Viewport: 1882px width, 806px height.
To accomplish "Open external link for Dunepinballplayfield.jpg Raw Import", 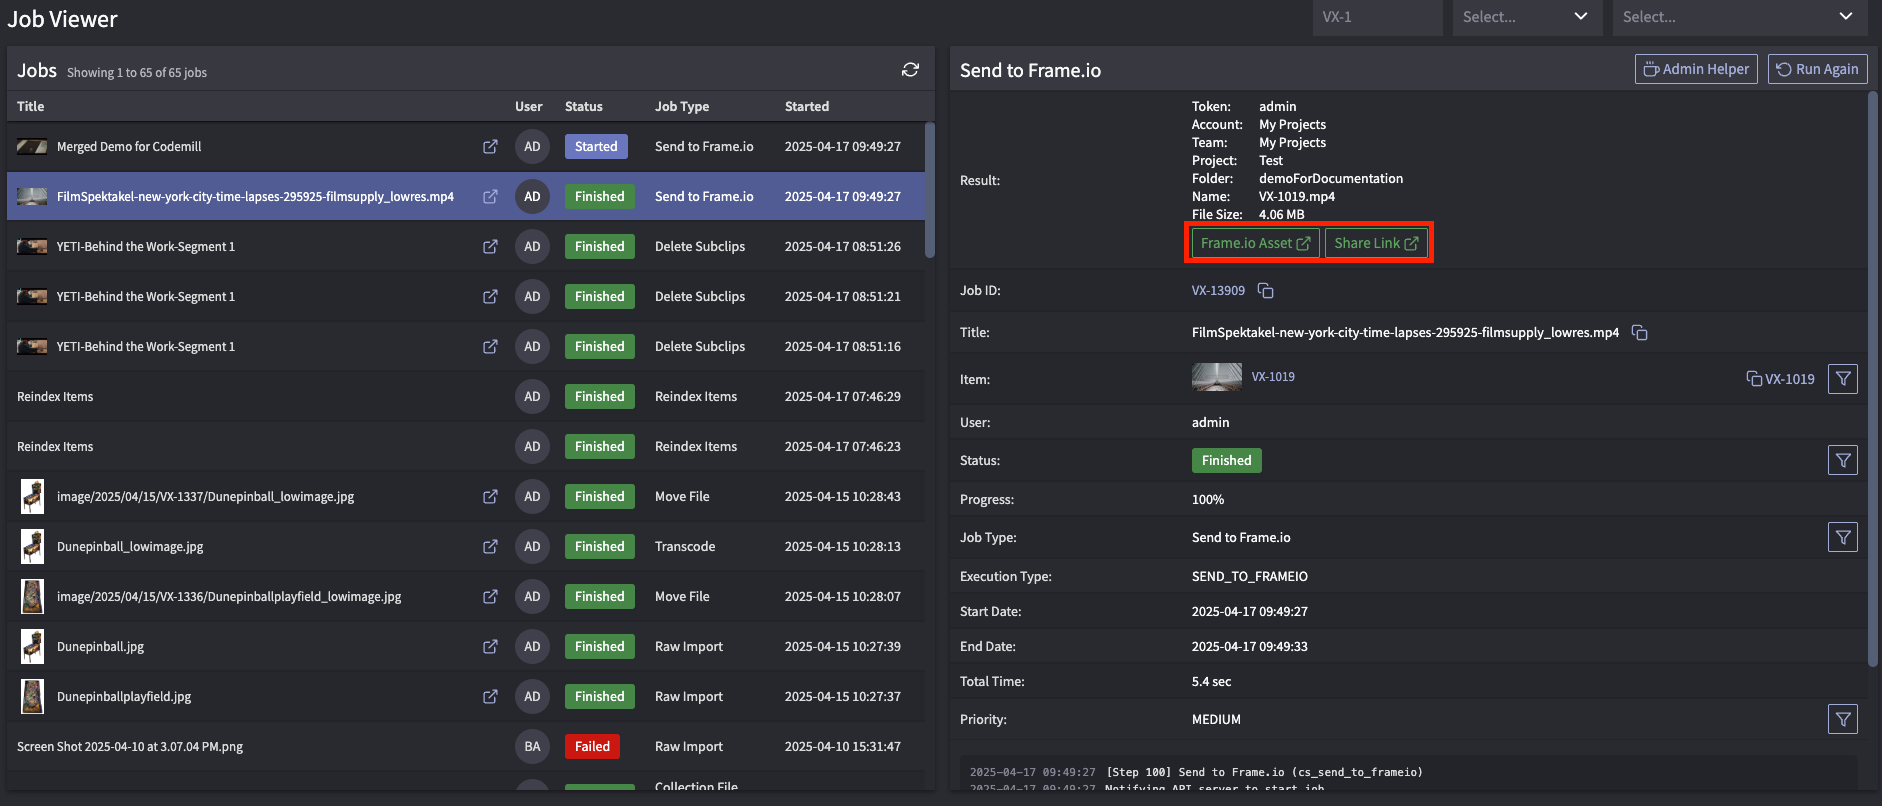I will click(490, 697).
